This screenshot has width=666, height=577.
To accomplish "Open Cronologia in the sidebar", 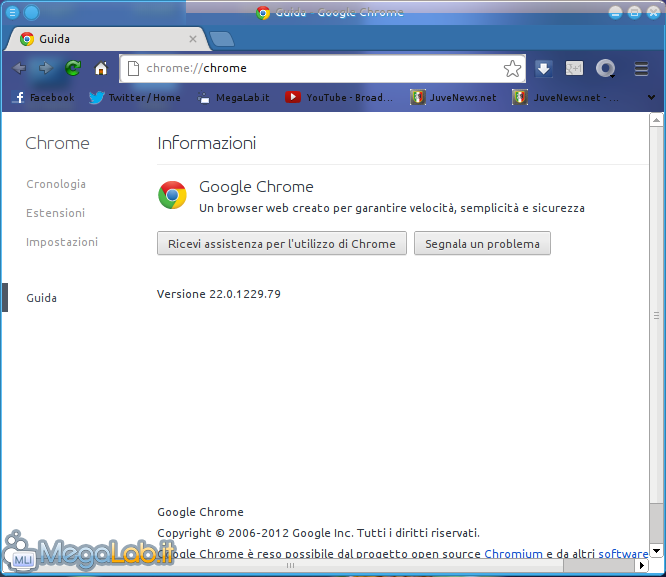I will pyautogui.click(x=56, y=184).
